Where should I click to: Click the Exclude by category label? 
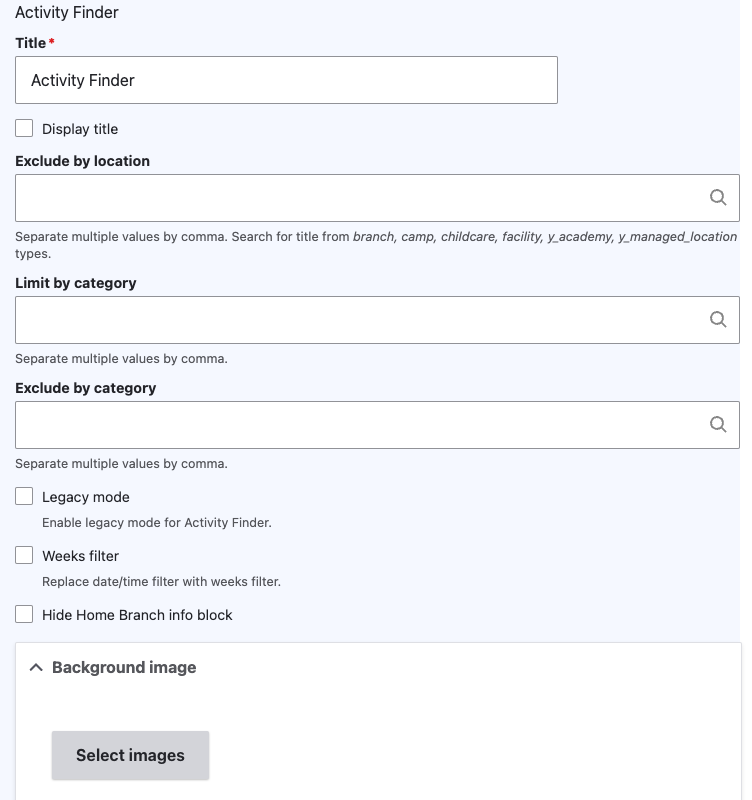pyautogui.click(x=85, y=388)
